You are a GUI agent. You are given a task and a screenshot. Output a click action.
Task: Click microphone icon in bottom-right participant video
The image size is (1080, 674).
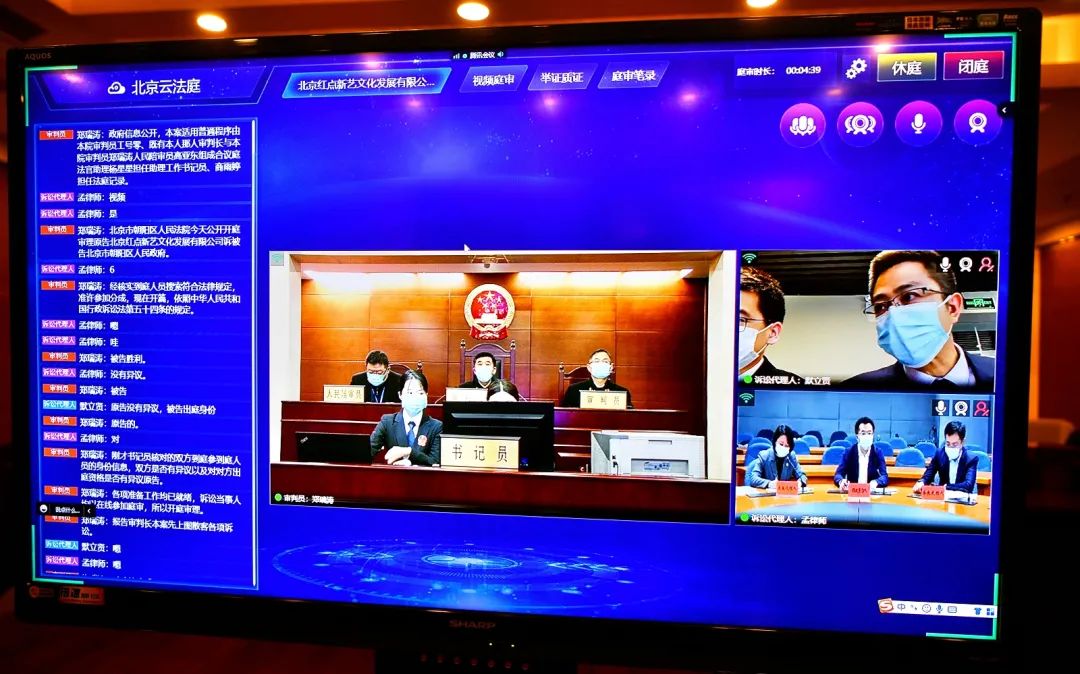(x=941, y=407)
